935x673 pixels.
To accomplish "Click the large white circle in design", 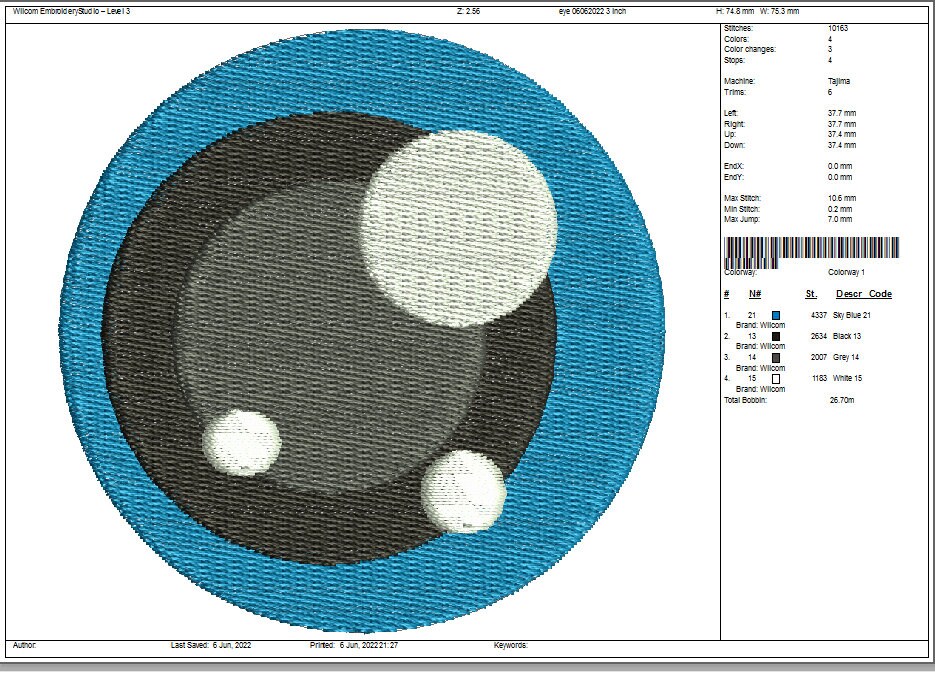I will click(x=459, y=228).
